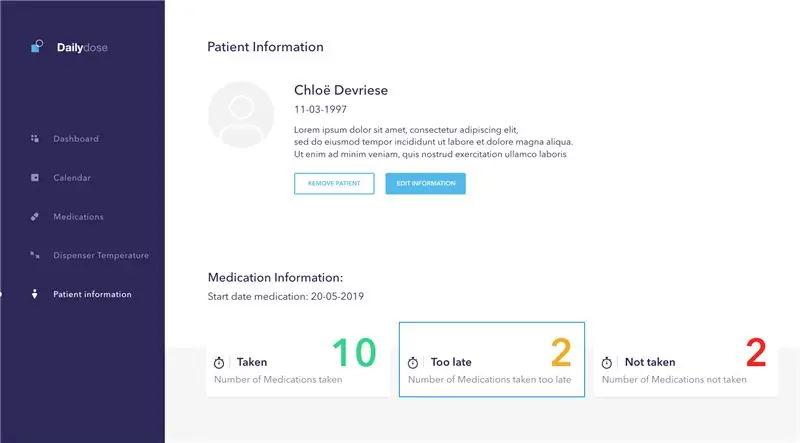The width and height of the screenshot is (800, 443).
Task: Select the Dashboard grid icon
Action: pyautogui.click(x=35, y=138)
